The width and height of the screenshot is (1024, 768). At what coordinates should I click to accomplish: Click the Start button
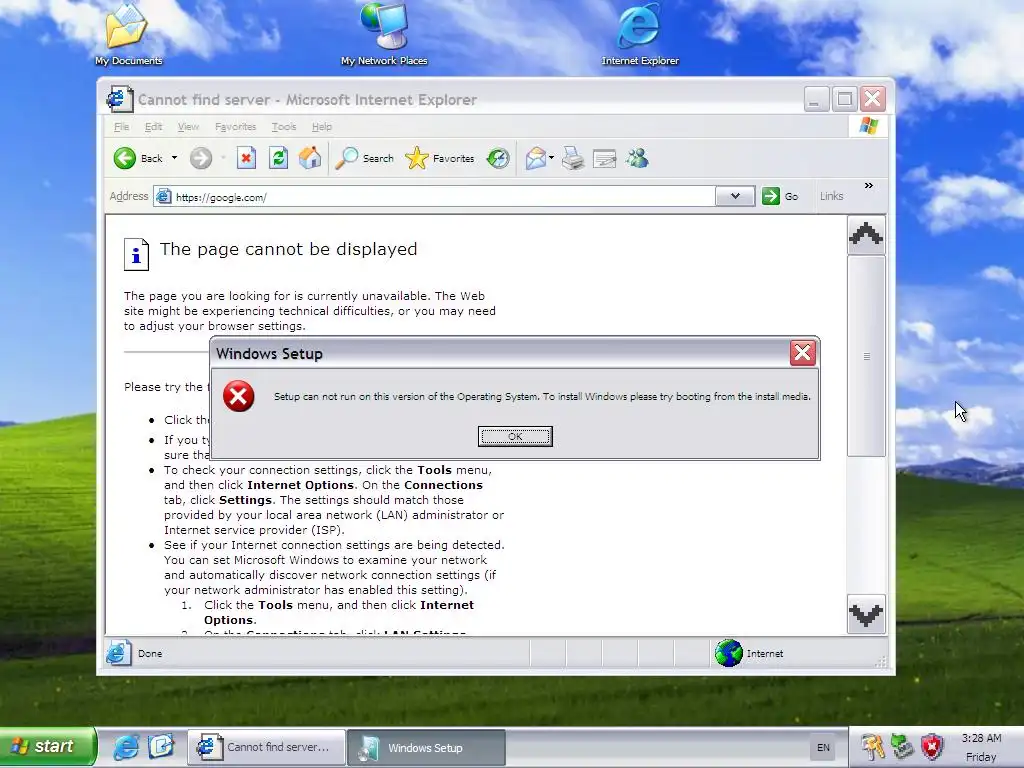coord(47,746)
